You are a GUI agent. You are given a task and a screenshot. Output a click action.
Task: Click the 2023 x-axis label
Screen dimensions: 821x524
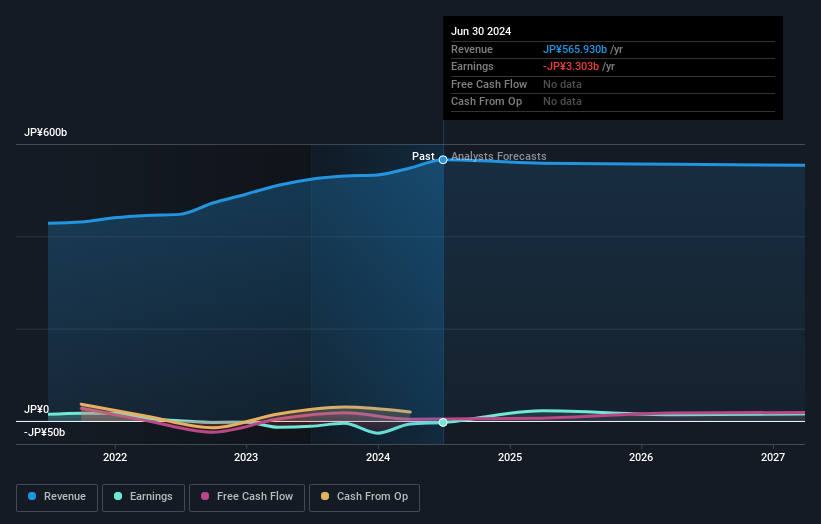(x=246, y=458)
